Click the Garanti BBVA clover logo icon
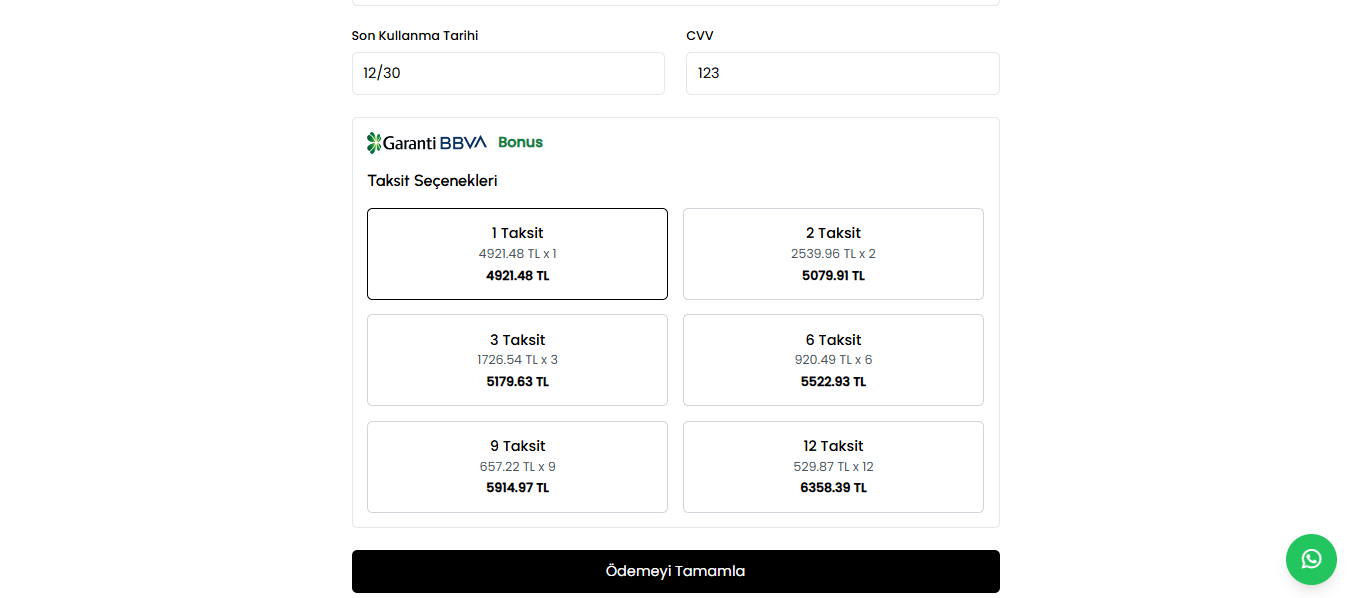 375,143
